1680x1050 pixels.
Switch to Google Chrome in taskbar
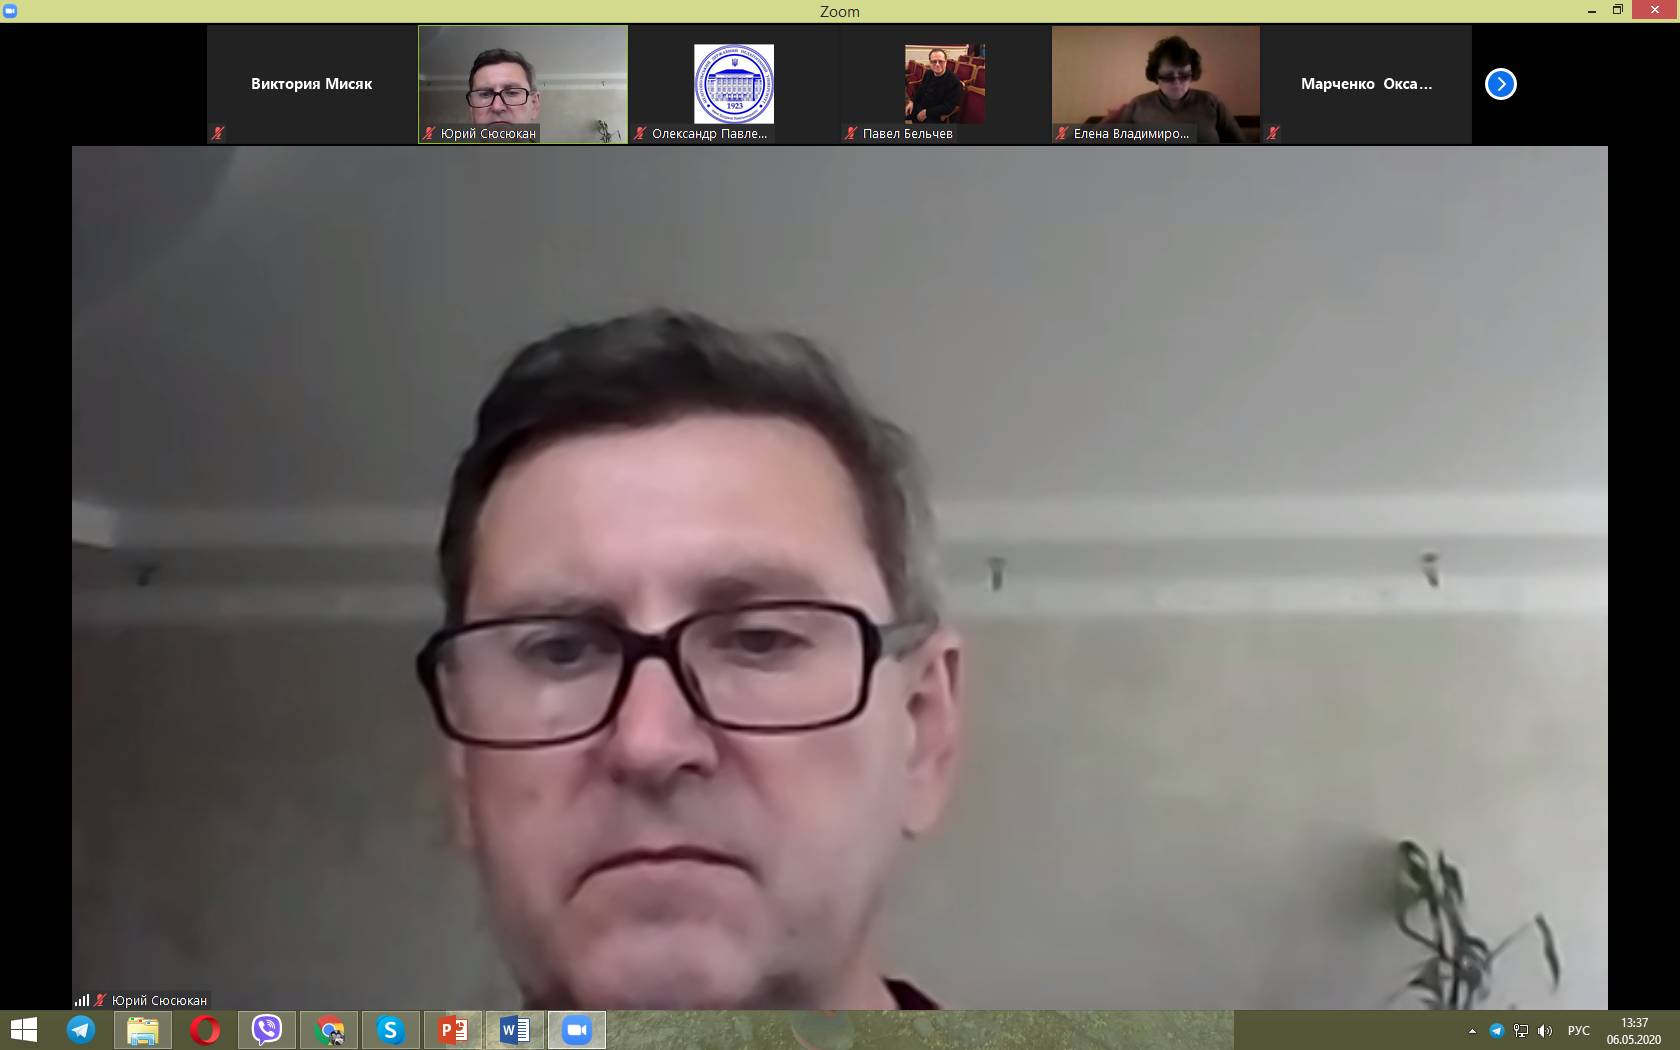coord(329,1030)
